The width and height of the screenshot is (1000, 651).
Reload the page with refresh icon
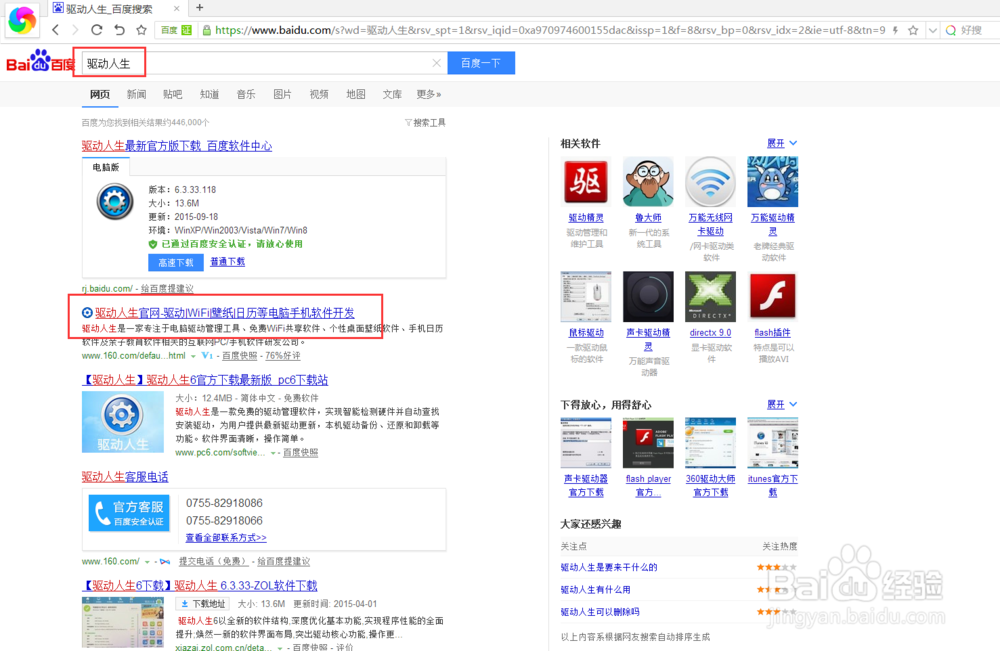click(x=97, y=29)
